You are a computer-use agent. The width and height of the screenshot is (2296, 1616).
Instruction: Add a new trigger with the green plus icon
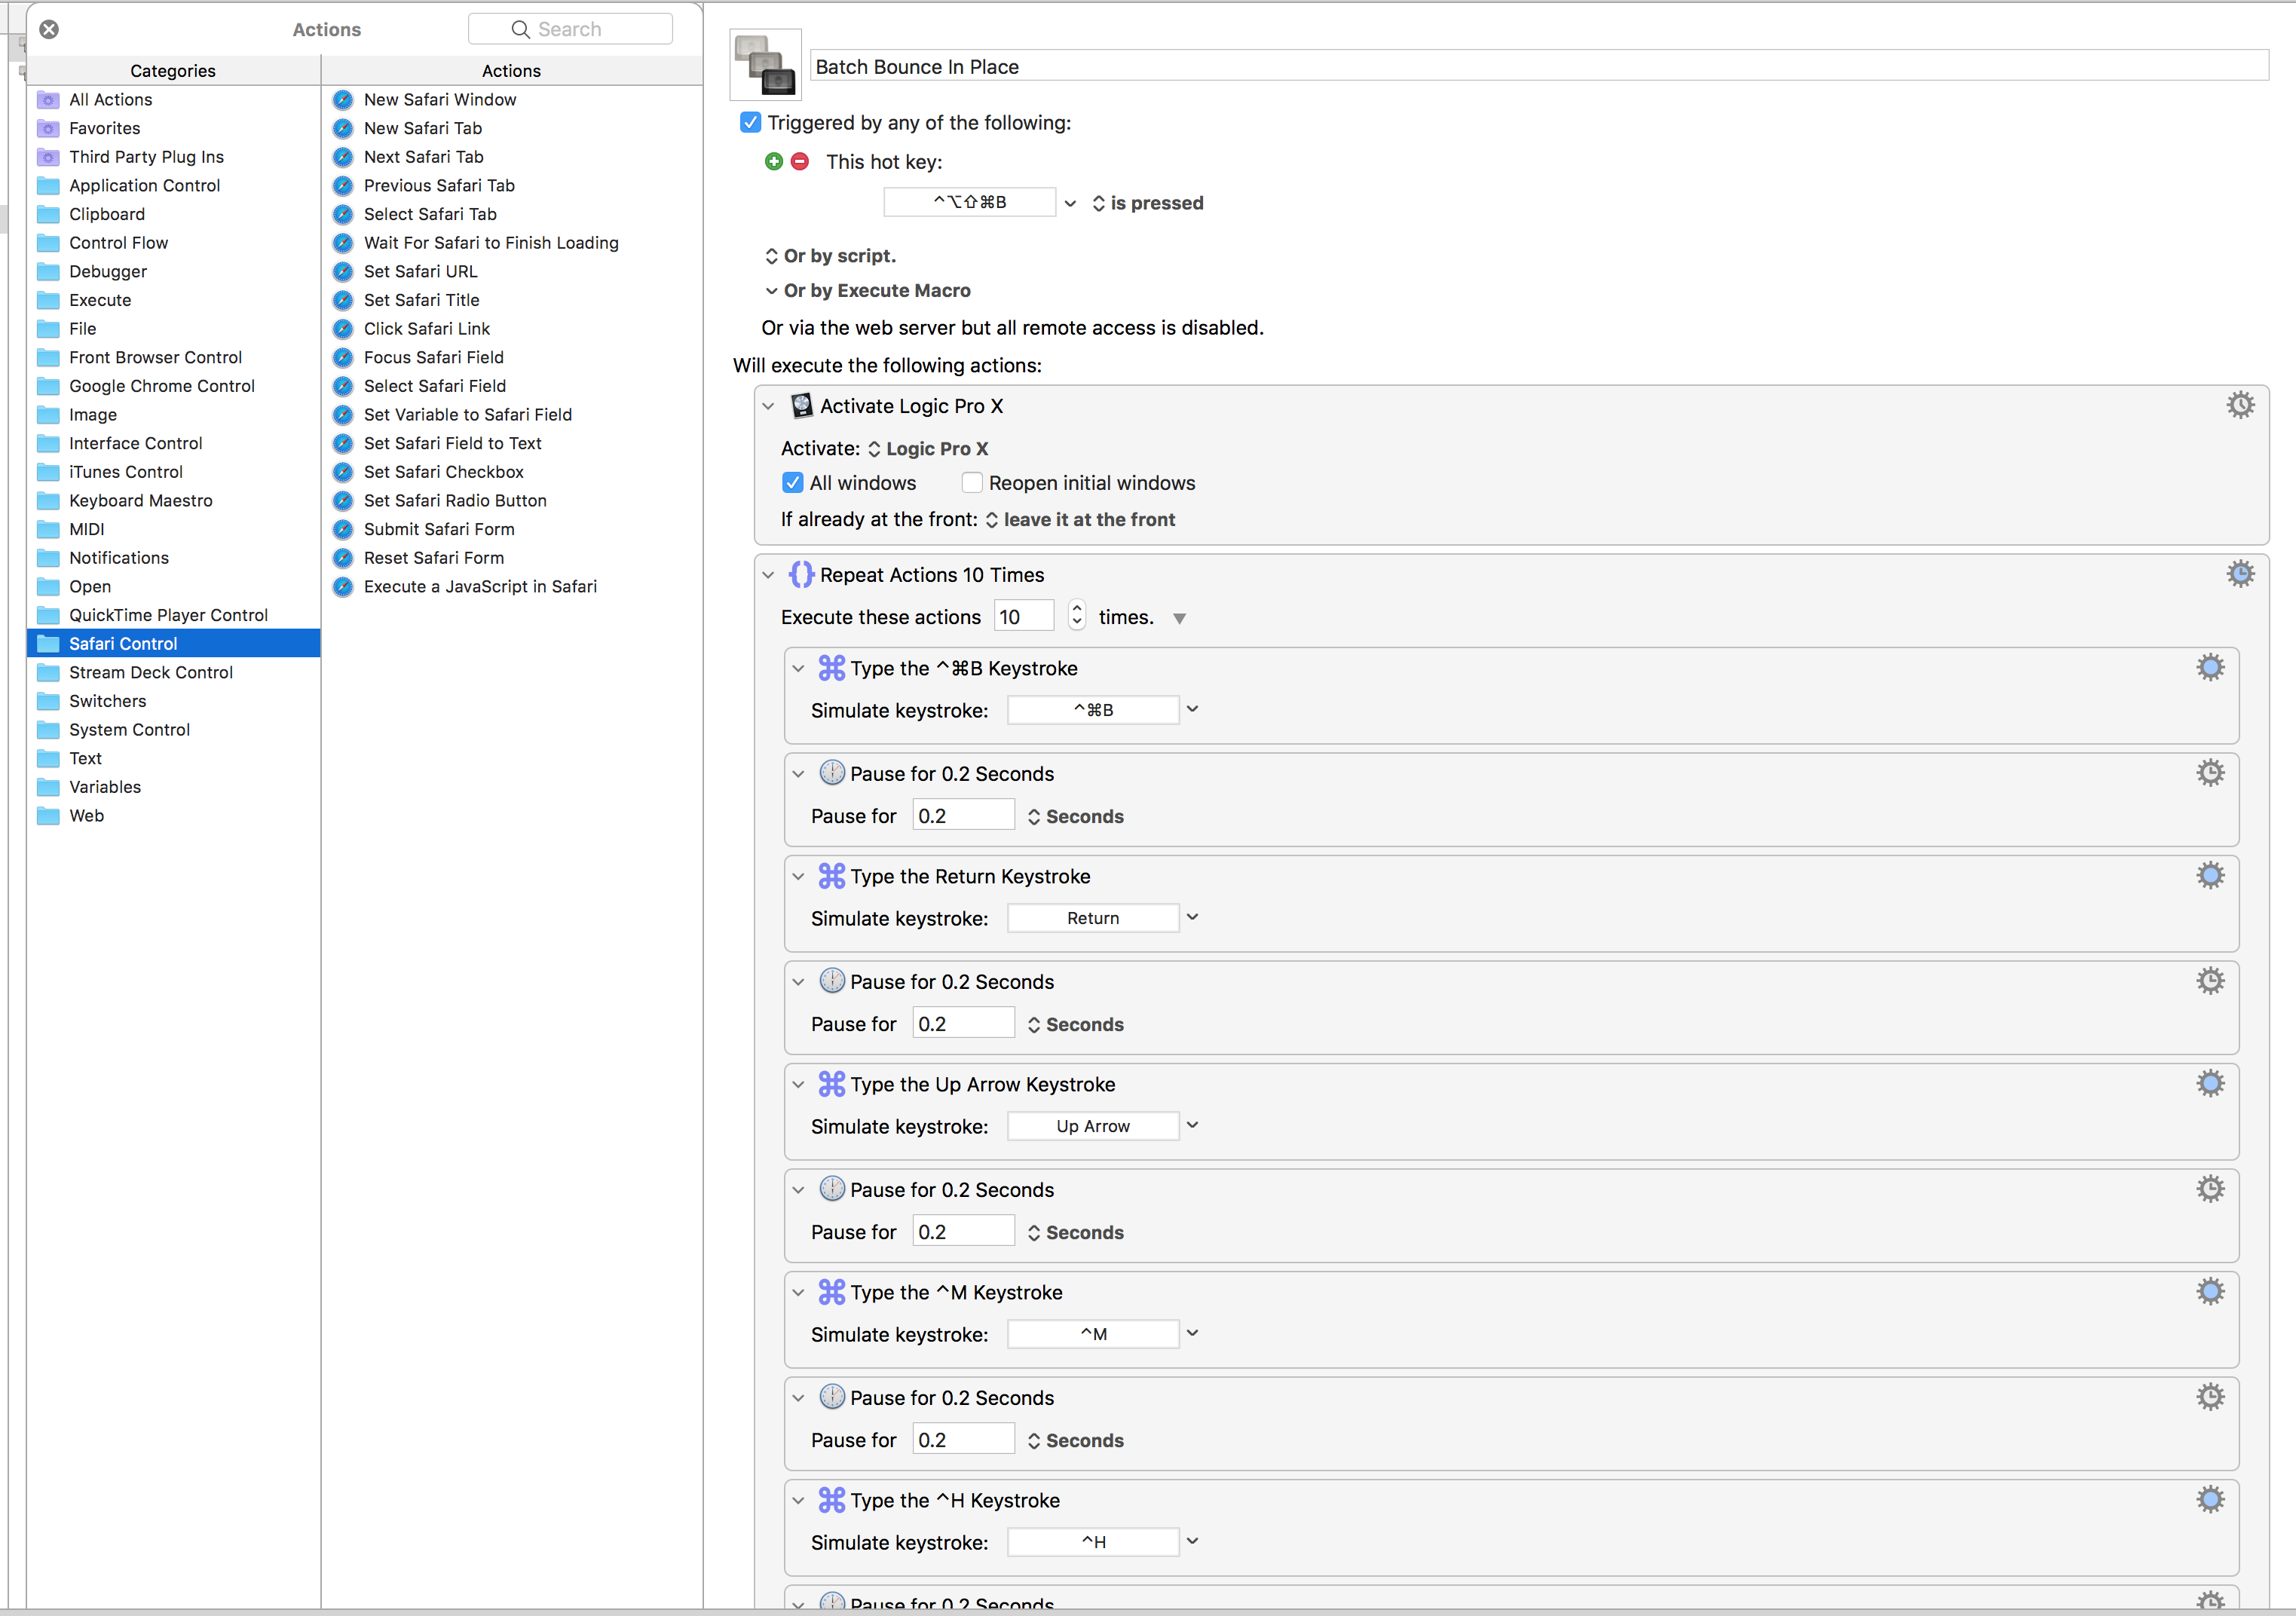click(773, 161)
